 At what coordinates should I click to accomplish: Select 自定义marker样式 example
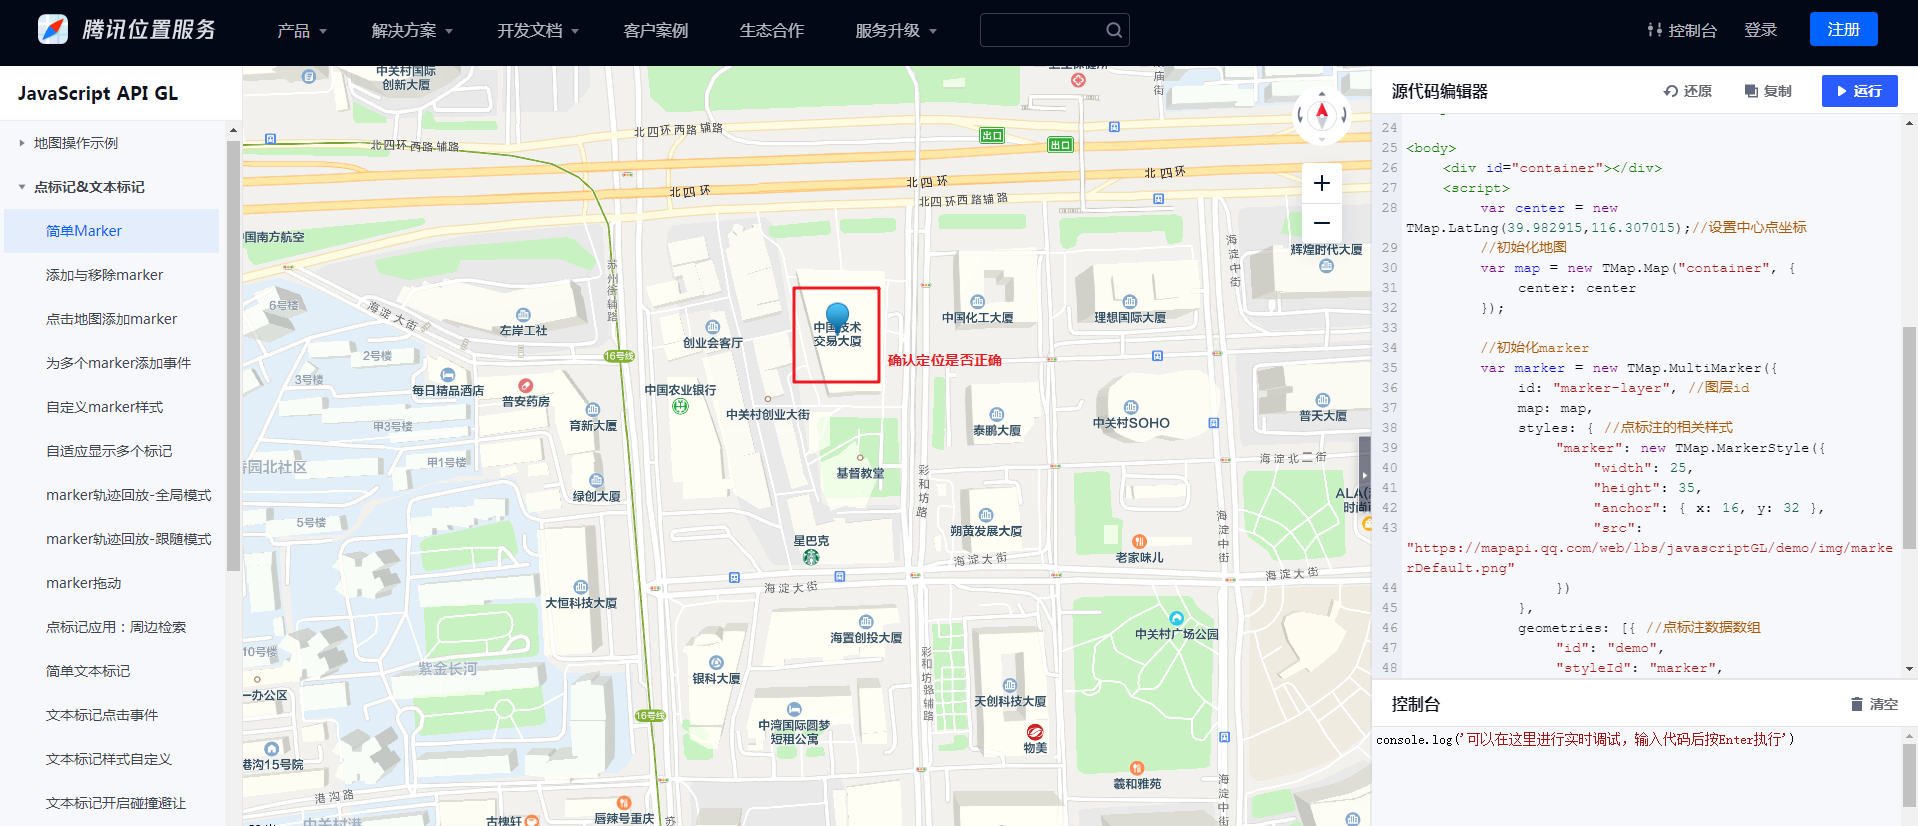coord(111,407)
